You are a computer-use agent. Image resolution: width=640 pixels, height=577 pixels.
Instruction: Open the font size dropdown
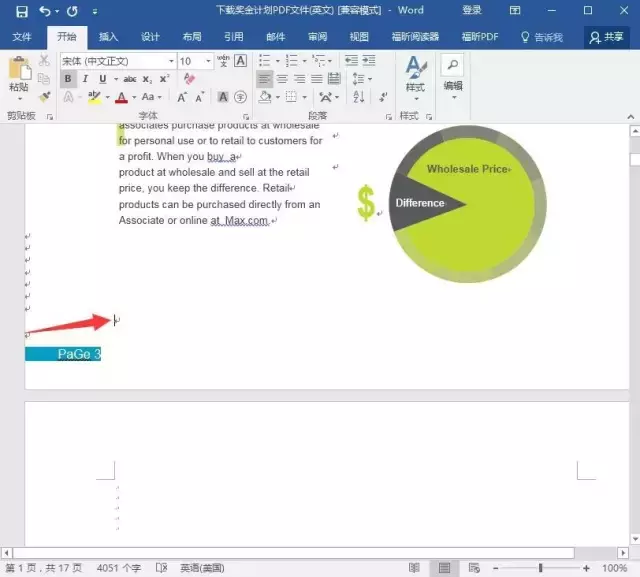click(x=208, y=61)
